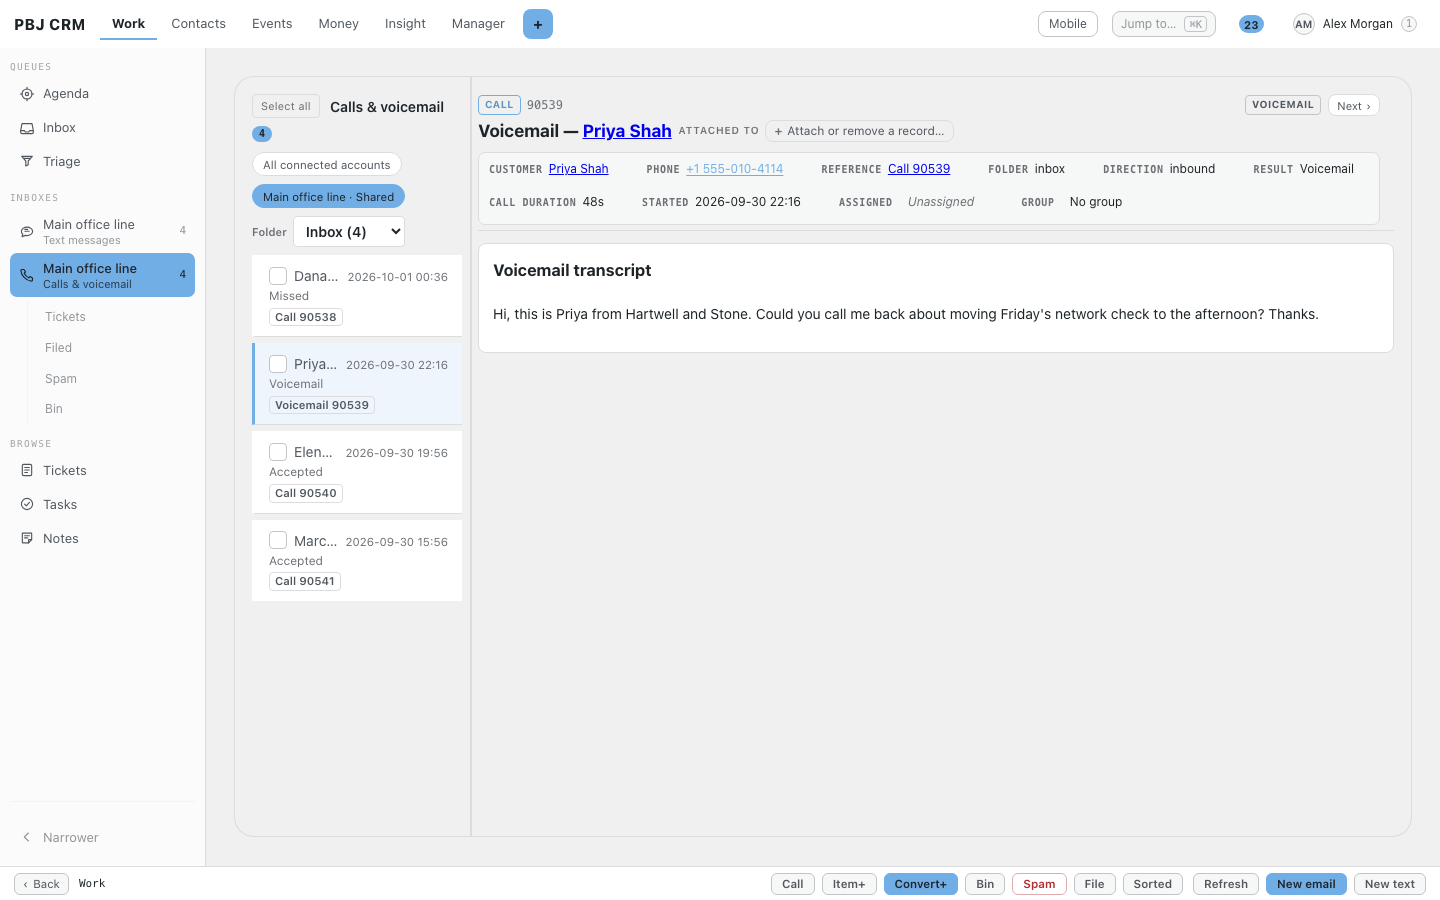The height and width of the screenshot is (900, 1440).
Task: Open Attach or remove a record menu
Action: click(x=859, y=131)
